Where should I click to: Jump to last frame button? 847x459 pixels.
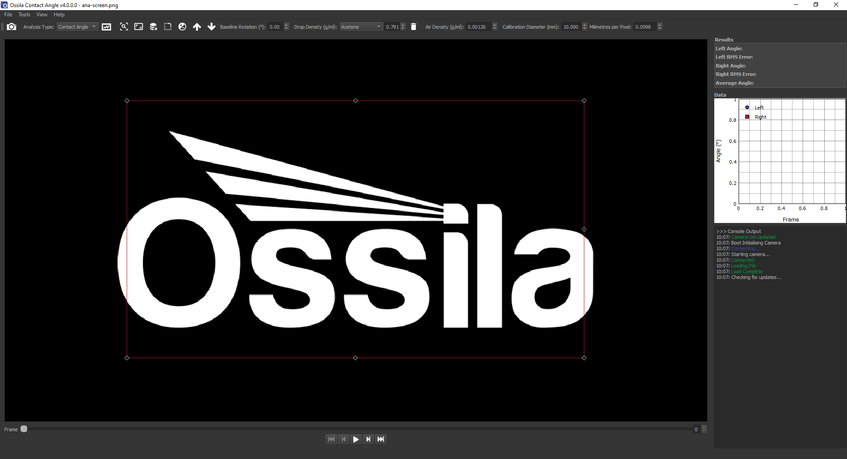[380, 439]
